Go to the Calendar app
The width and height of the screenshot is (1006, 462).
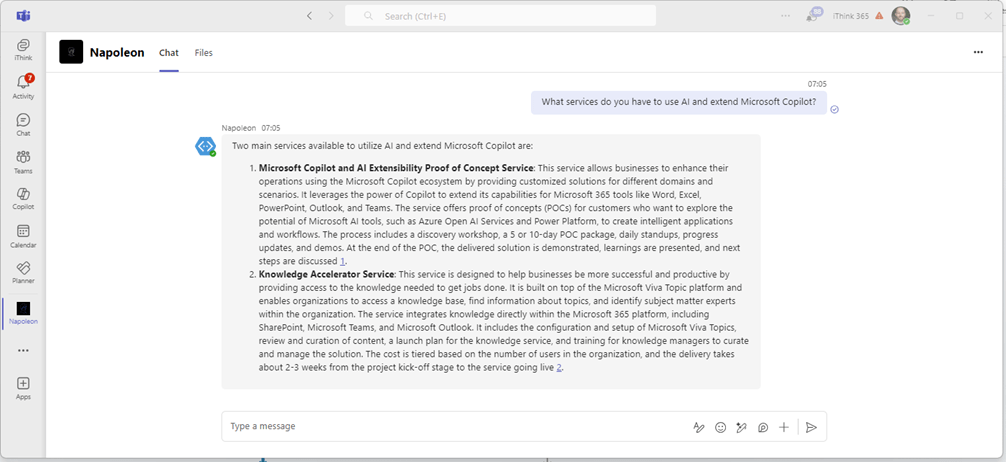coord(22,235)
